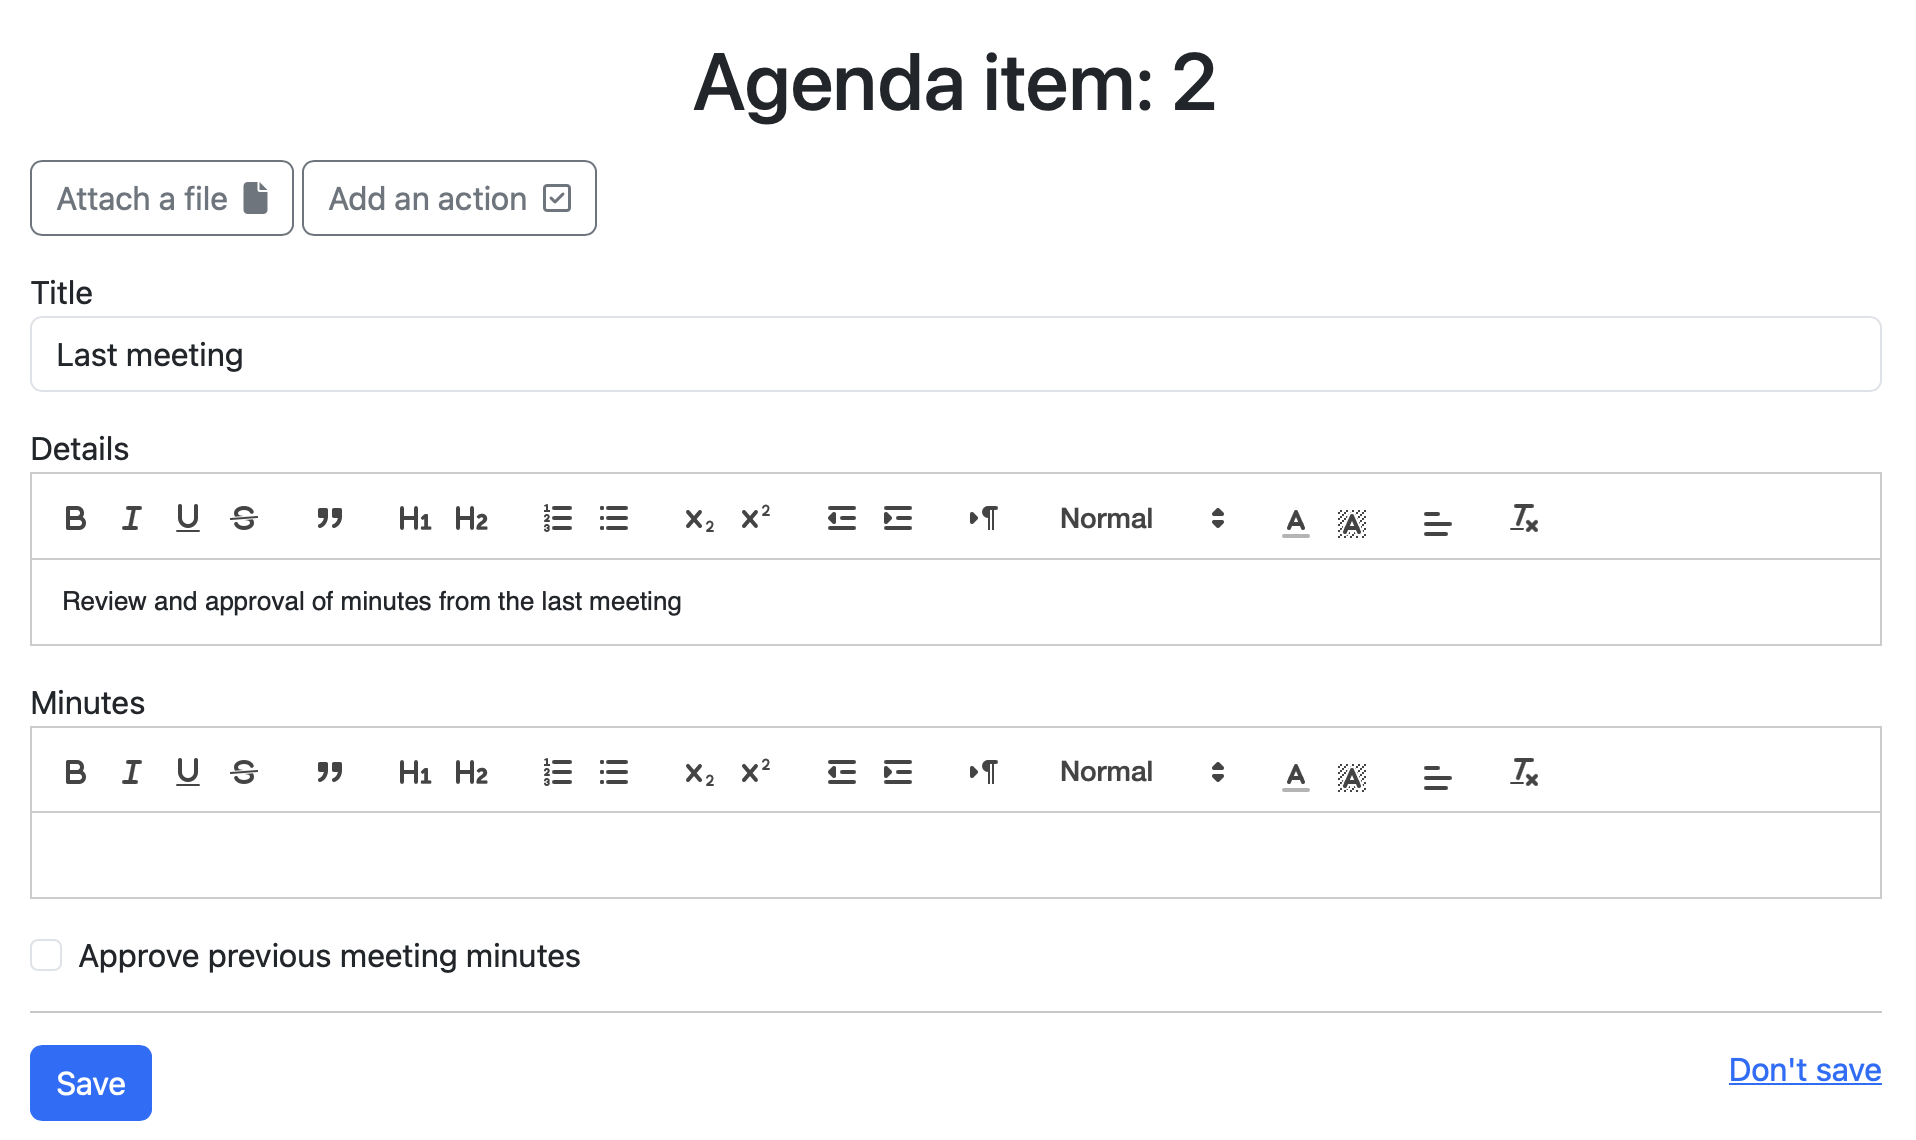This screenshot has height=1140, width=1916.
Task: Click into the Title input field
Action: point(956,354)
